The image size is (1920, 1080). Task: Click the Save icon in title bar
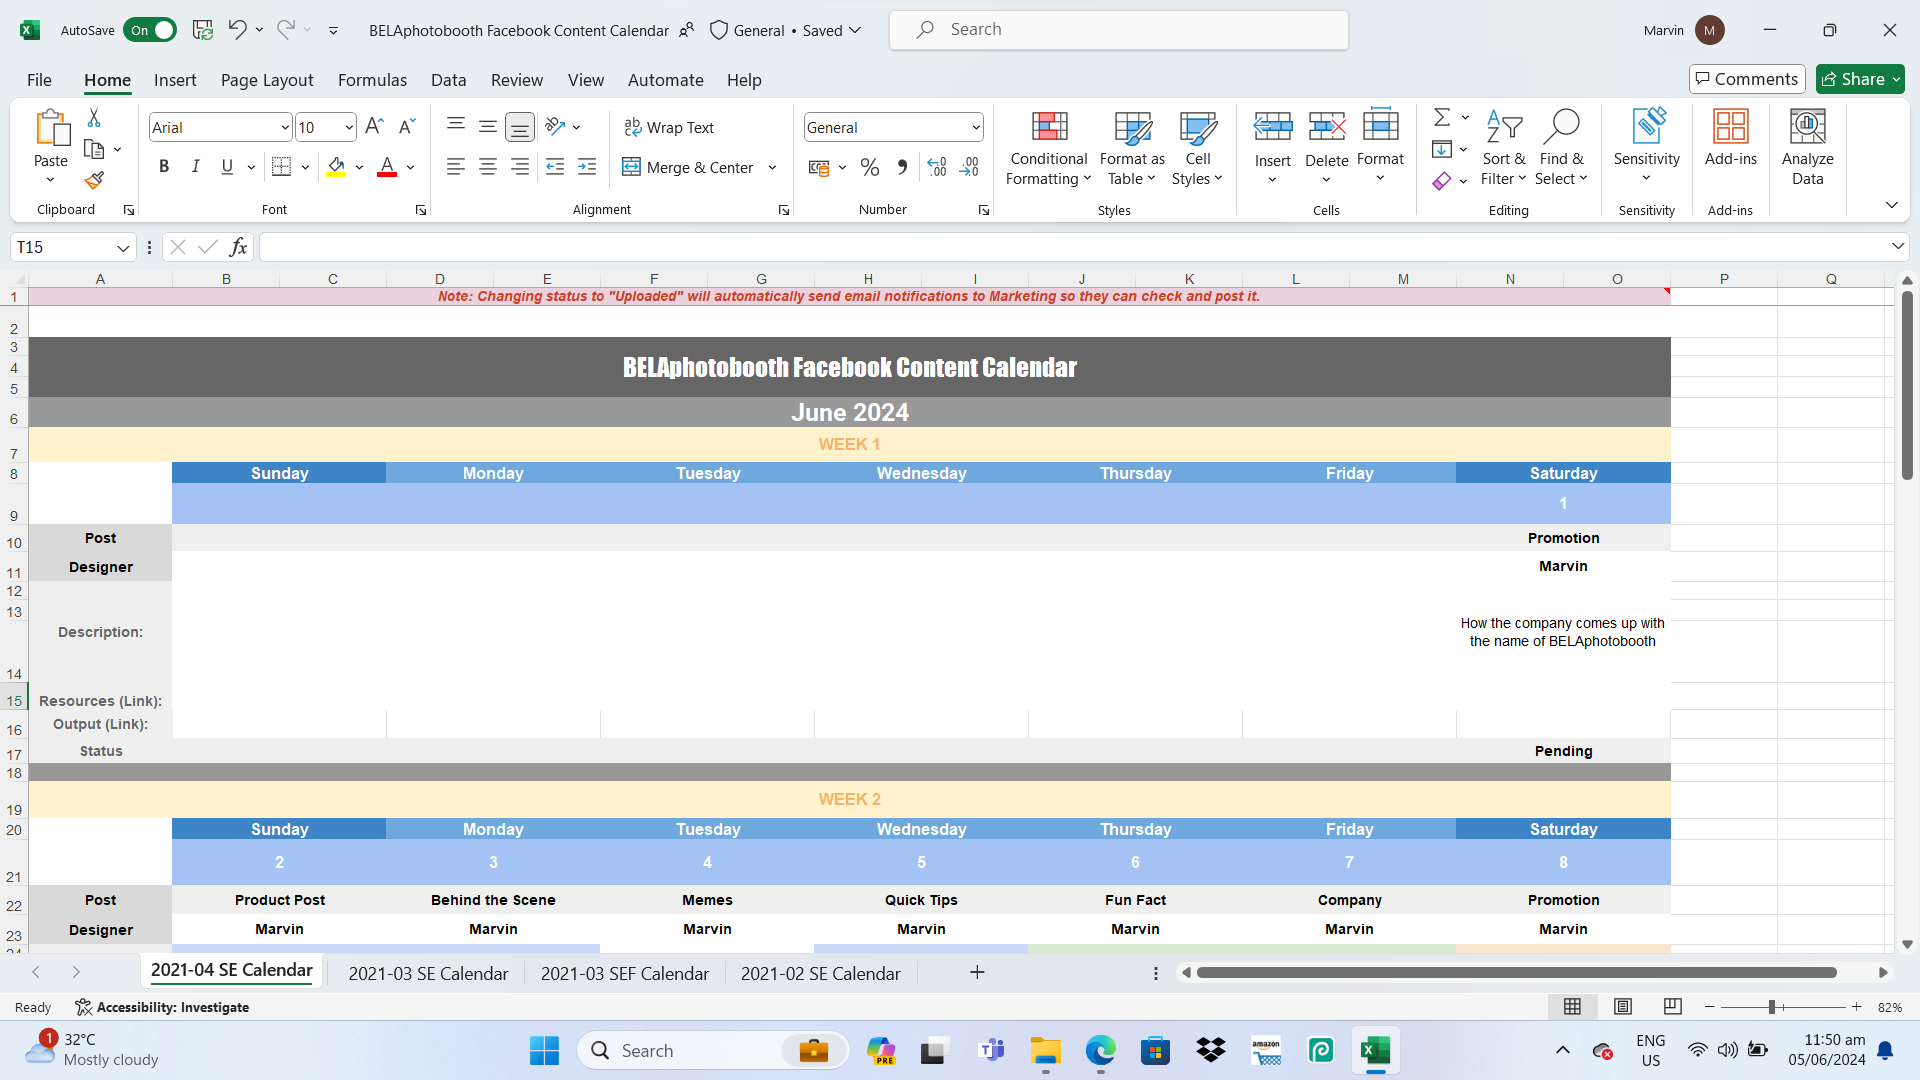point(203,30)
